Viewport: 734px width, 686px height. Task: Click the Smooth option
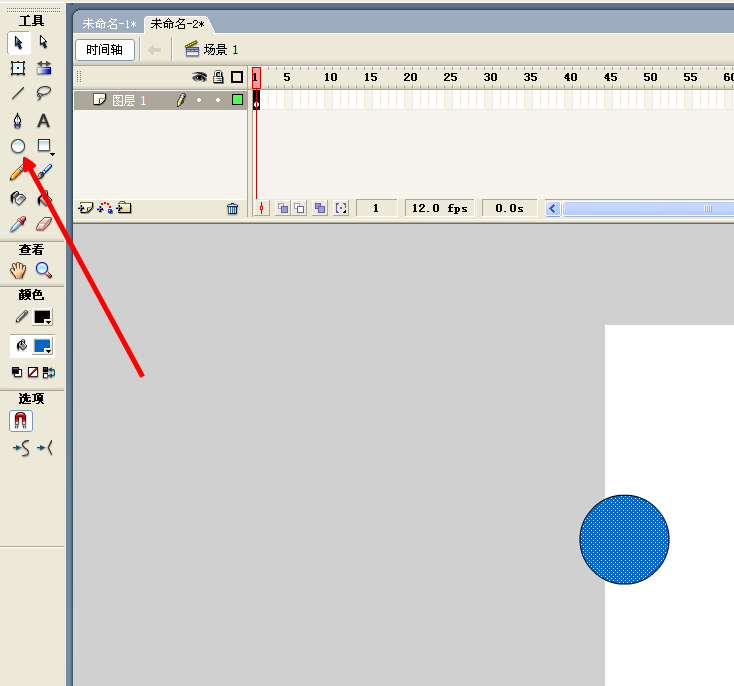tap(22, 448)
